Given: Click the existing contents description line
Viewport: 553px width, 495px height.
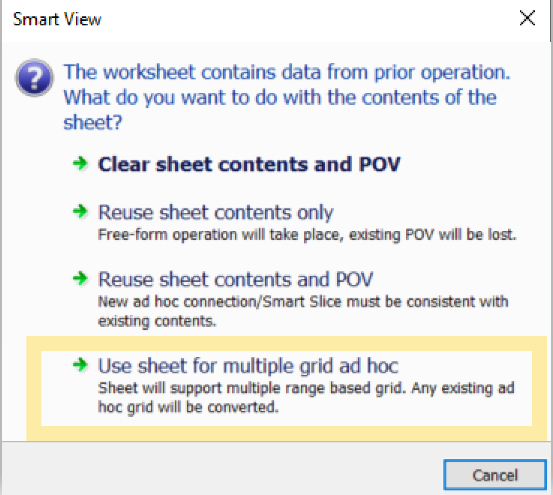Looking at the screenshot, I should (157, 321).
